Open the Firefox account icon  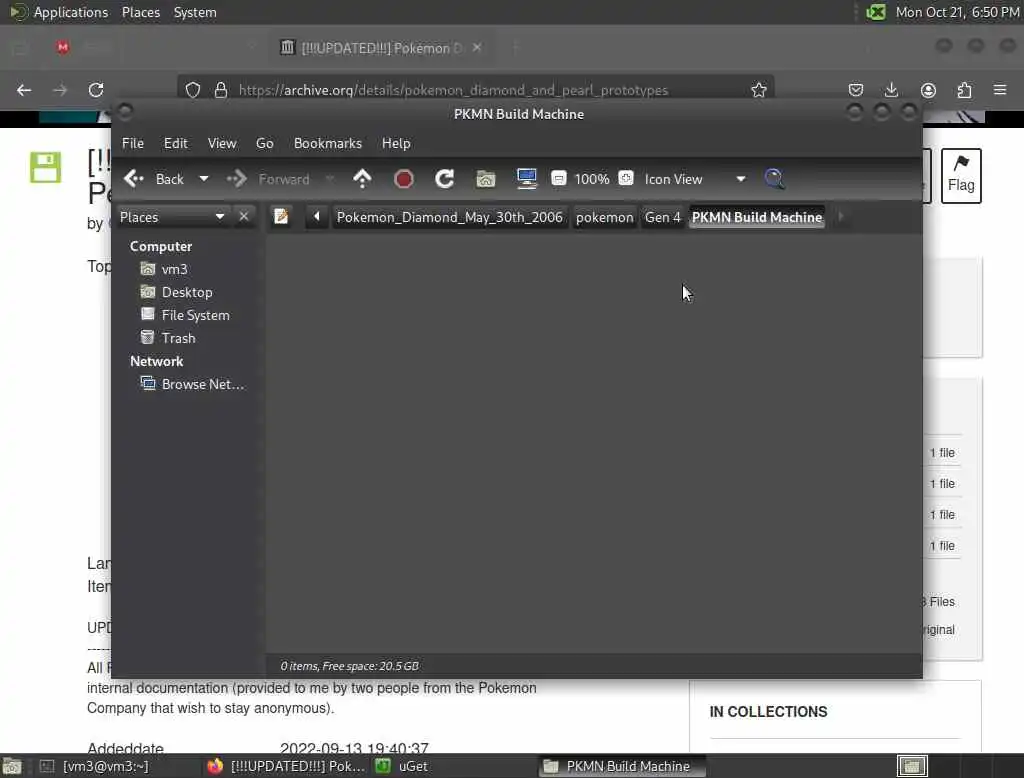928,90
